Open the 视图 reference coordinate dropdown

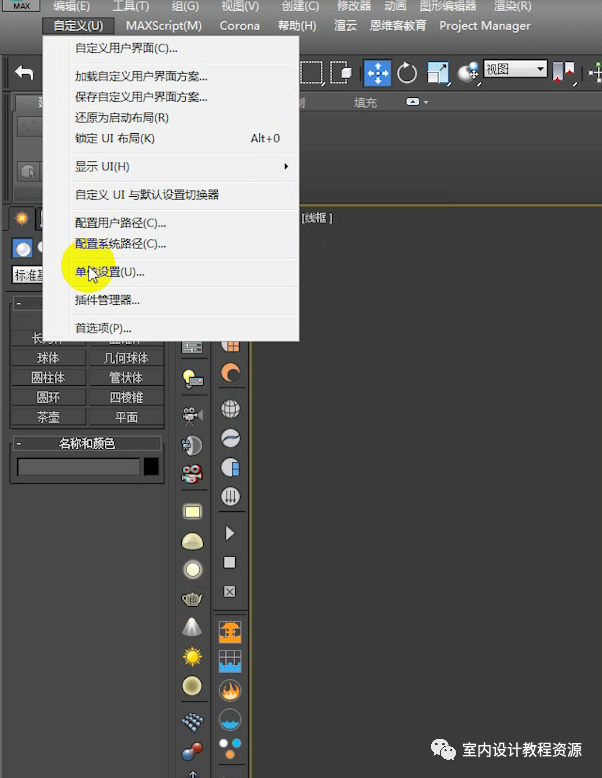pos(515,68)
